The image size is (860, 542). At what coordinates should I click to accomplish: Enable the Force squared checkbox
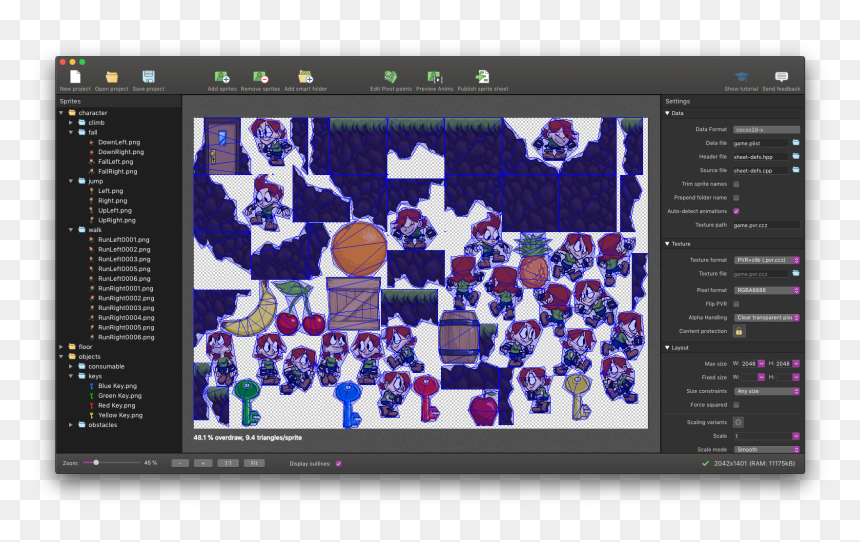(736, 405)
